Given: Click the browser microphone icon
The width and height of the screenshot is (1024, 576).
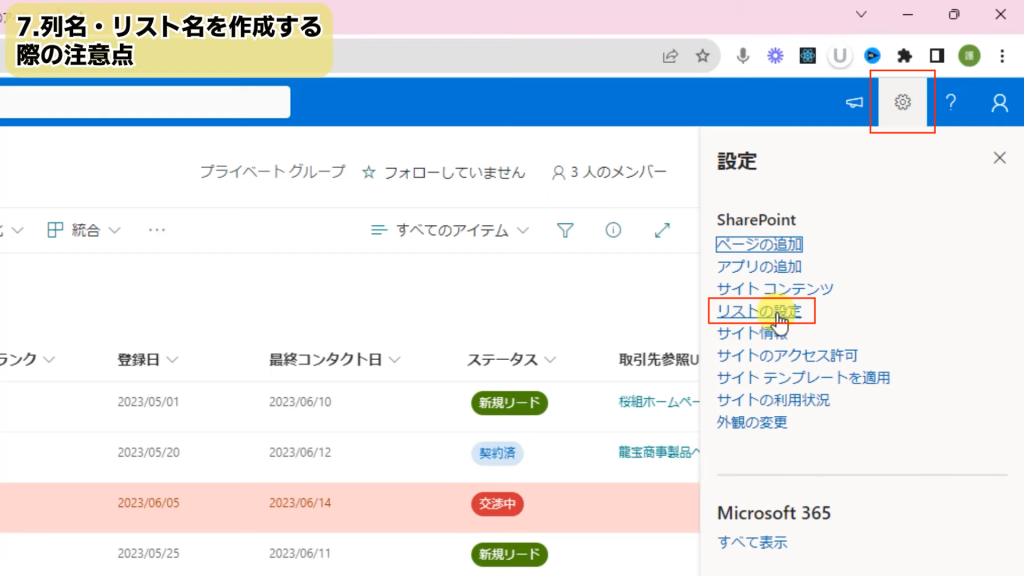Looking at the screenshot, I should (743, 56).
